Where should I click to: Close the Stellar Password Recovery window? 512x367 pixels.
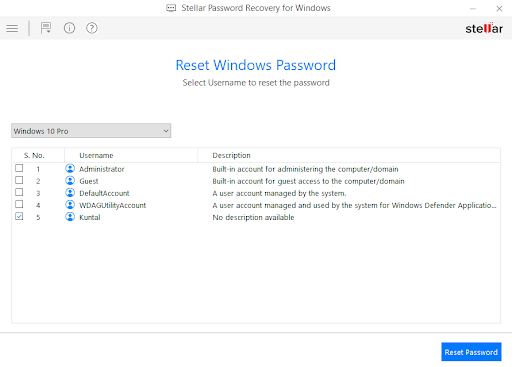coord(499,8)
